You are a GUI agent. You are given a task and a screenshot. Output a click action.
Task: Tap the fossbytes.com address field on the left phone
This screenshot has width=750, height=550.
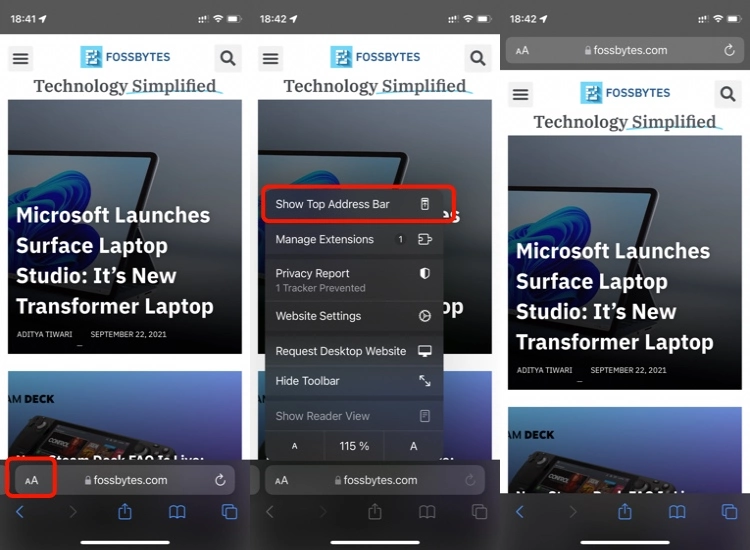[126, 480]
